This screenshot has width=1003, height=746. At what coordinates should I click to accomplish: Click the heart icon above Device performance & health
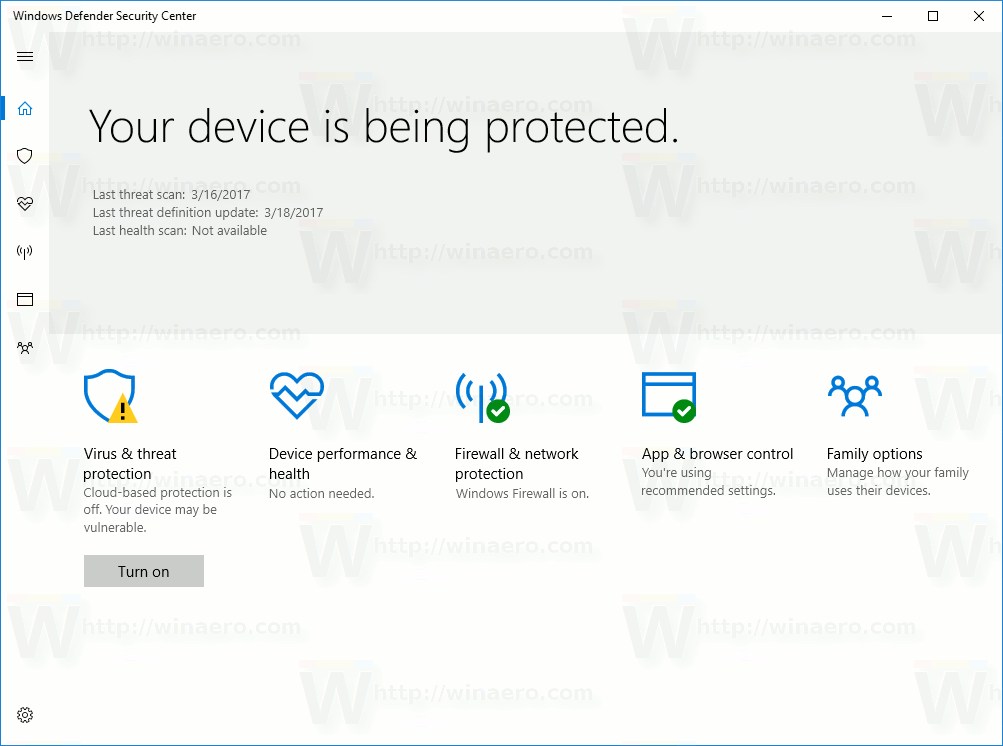tap(295, 394)
